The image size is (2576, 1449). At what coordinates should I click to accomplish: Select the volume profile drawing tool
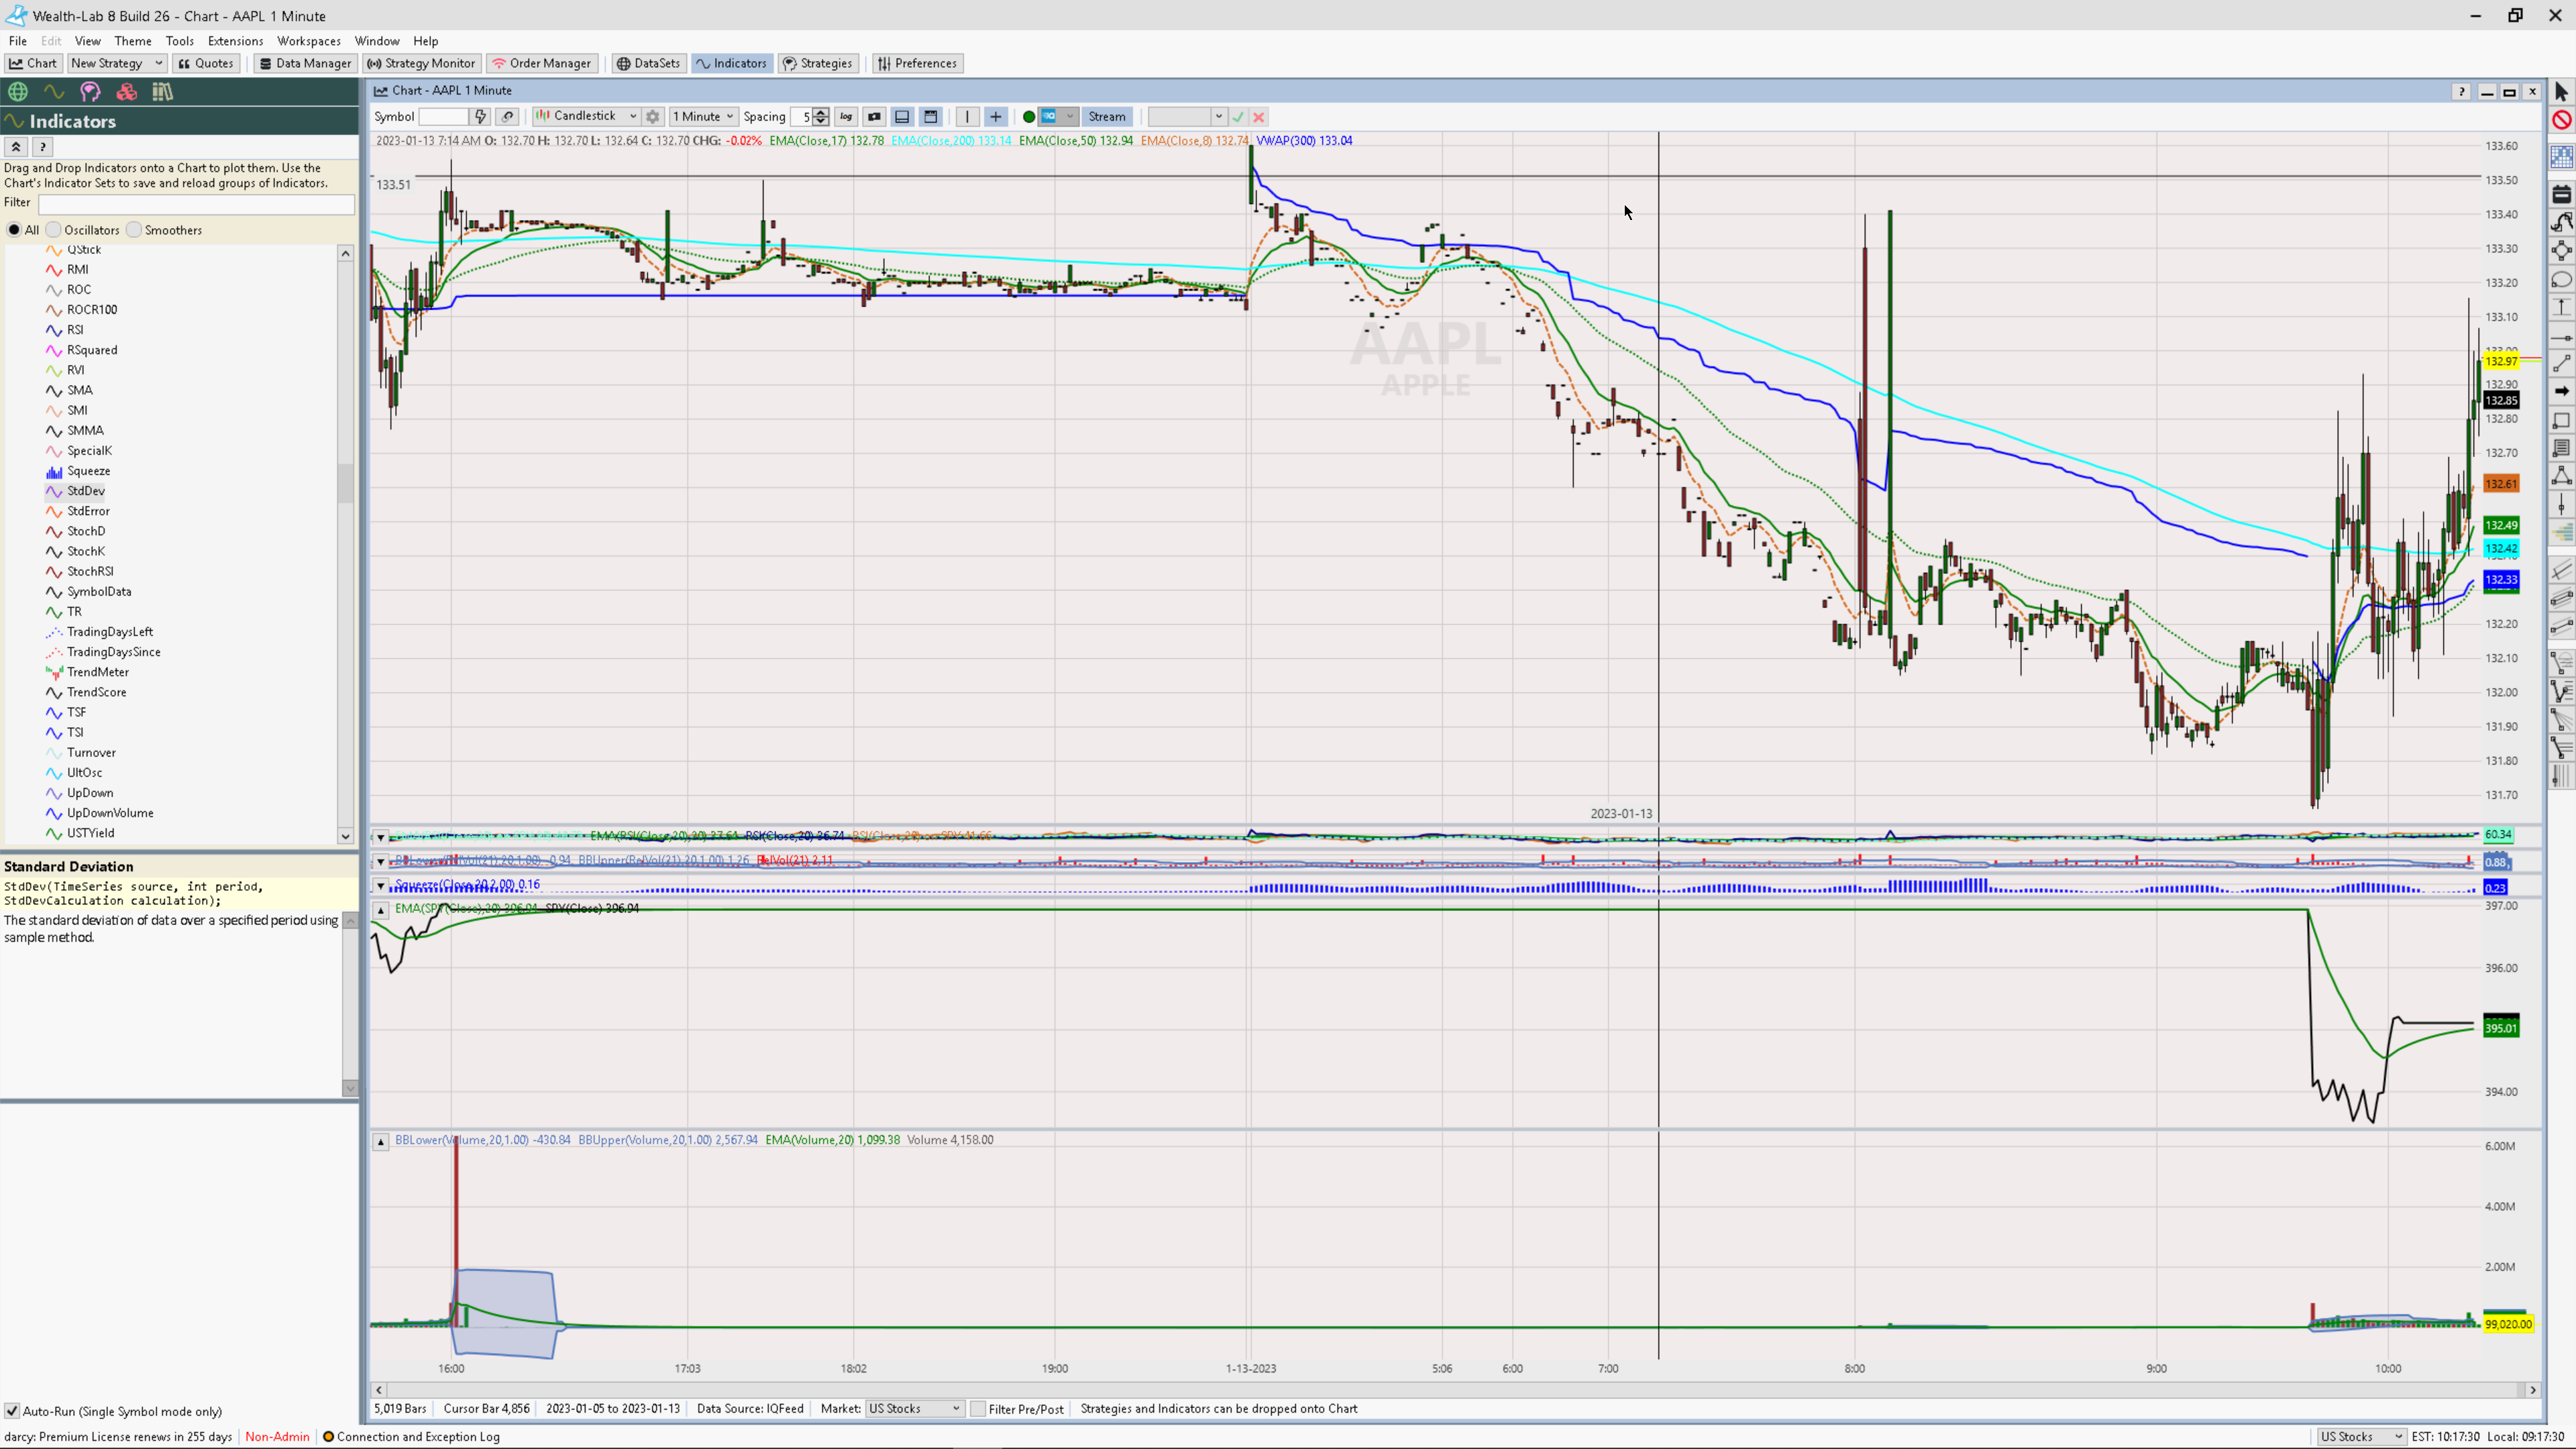[x=2561, y=534]
